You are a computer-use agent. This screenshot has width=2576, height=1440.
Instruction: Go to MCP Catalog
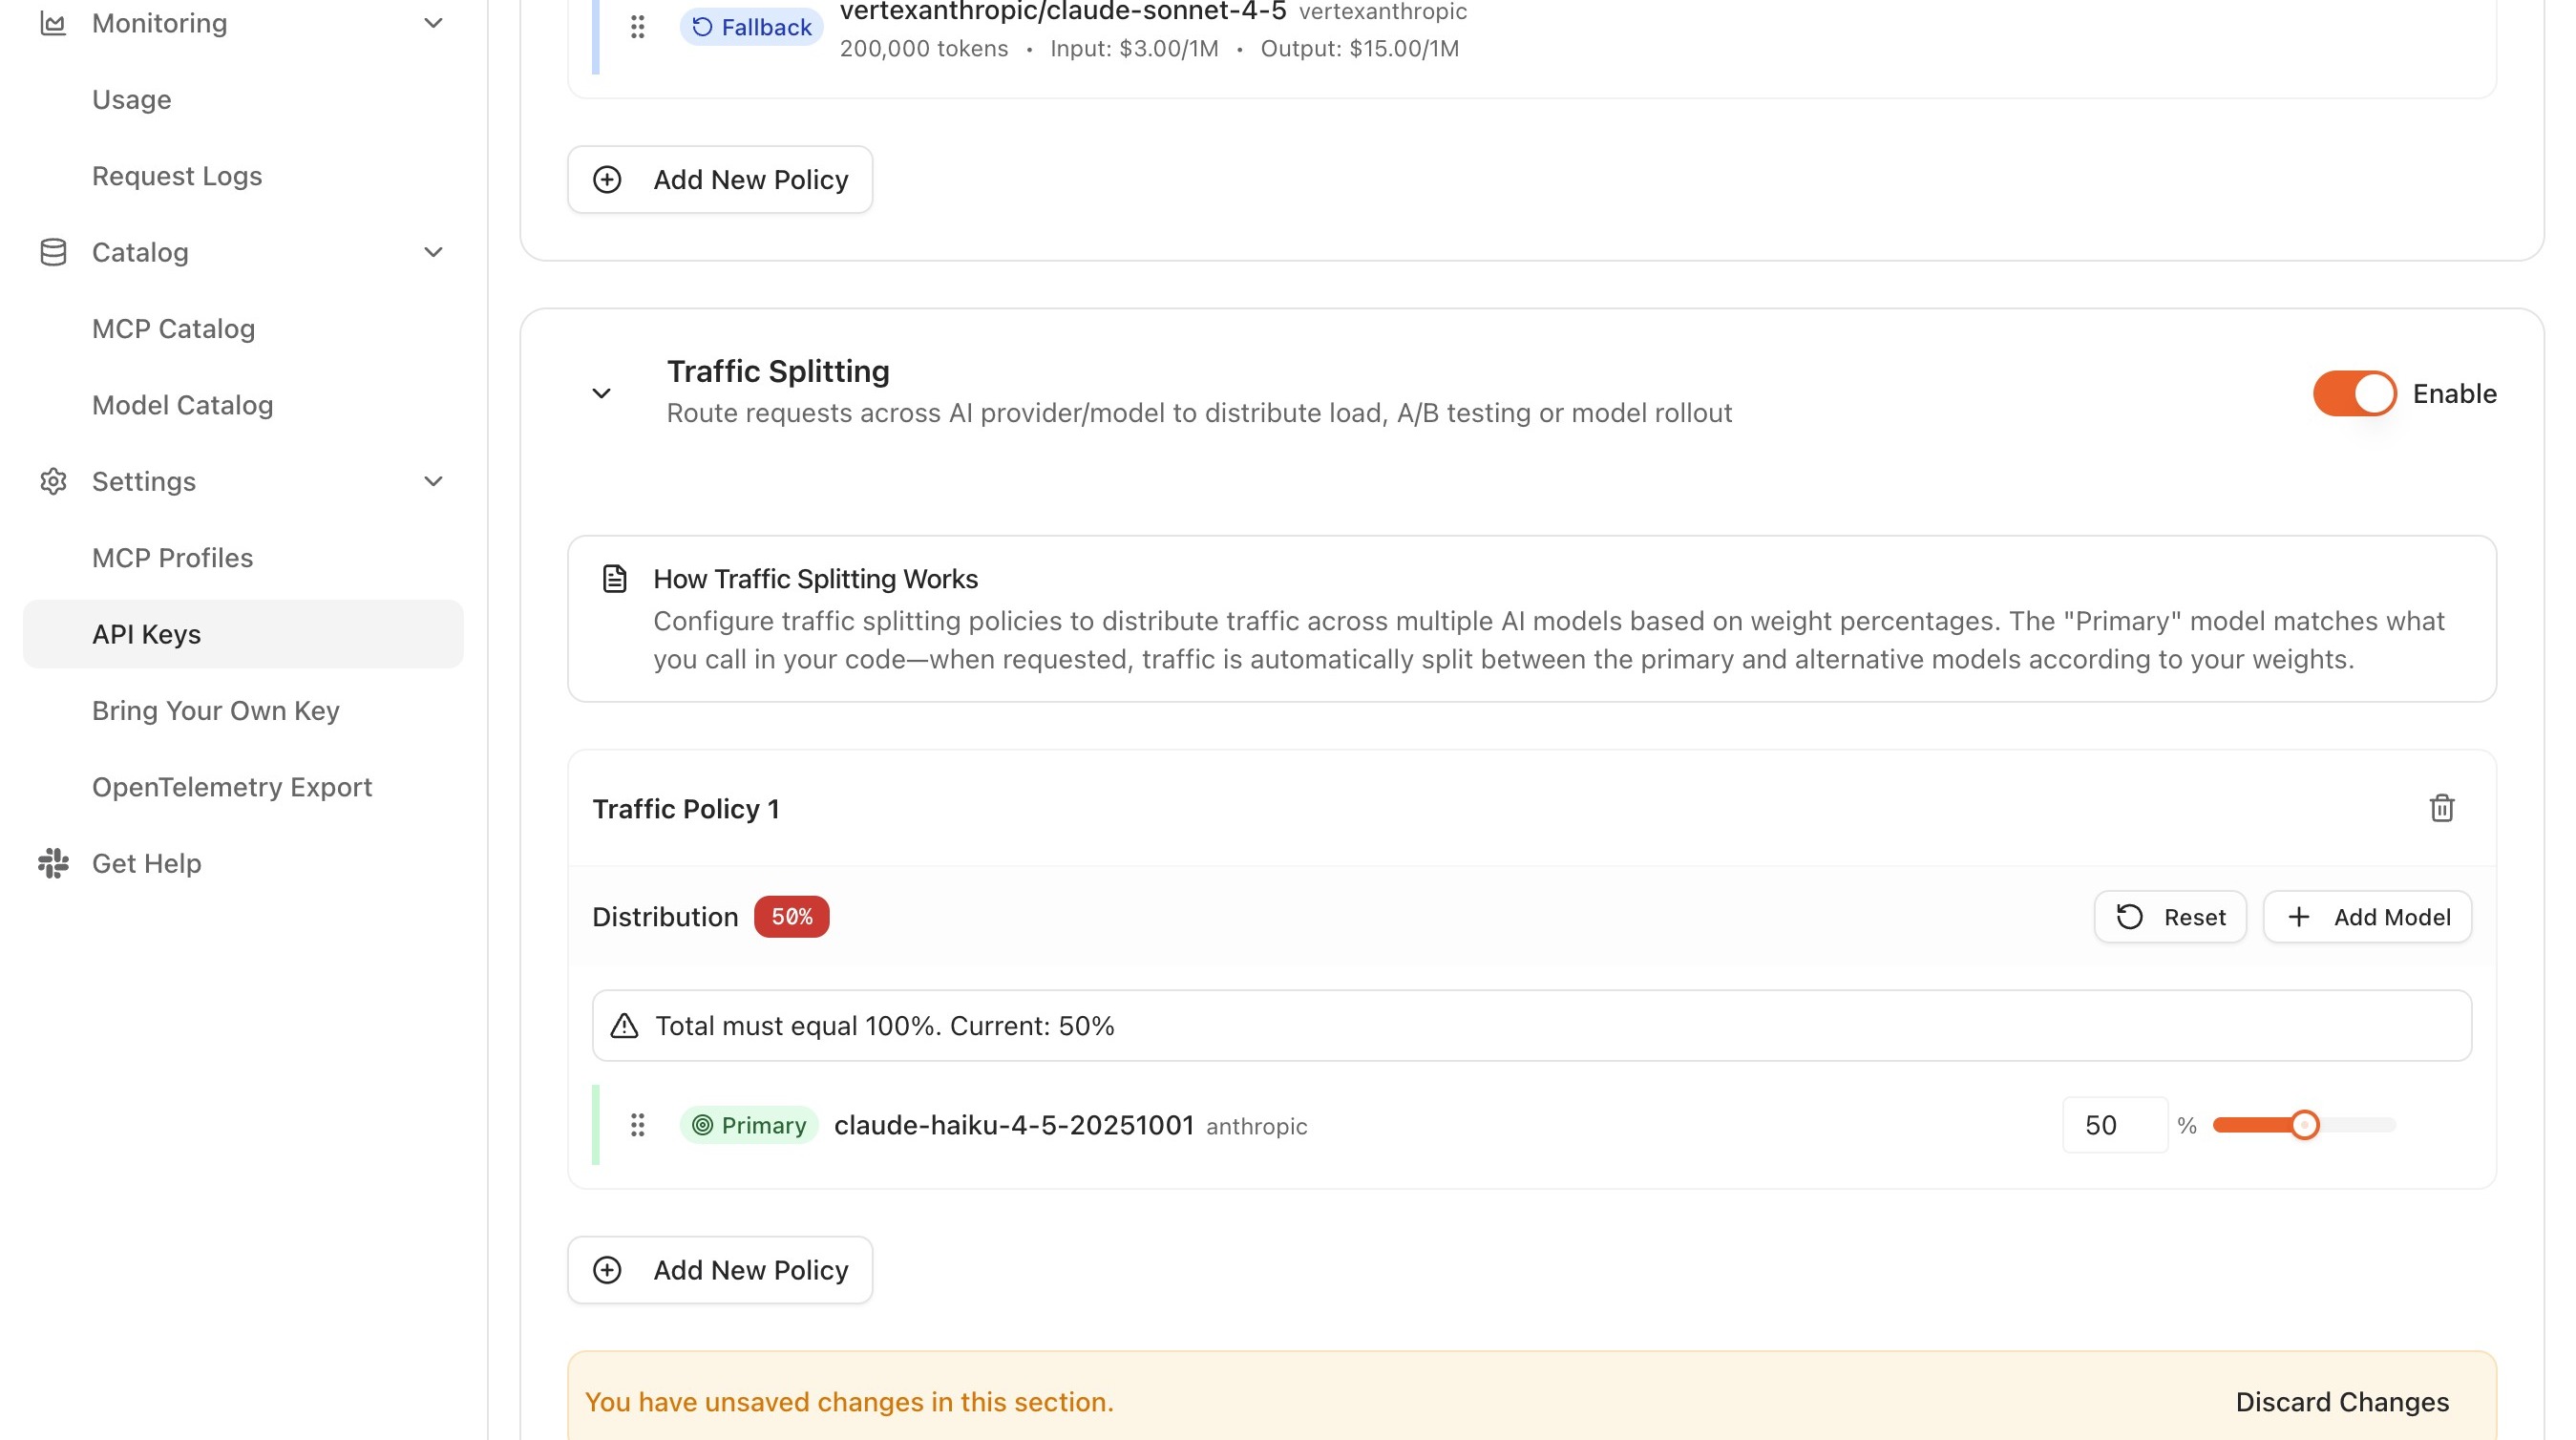click(x=173, y=328)
